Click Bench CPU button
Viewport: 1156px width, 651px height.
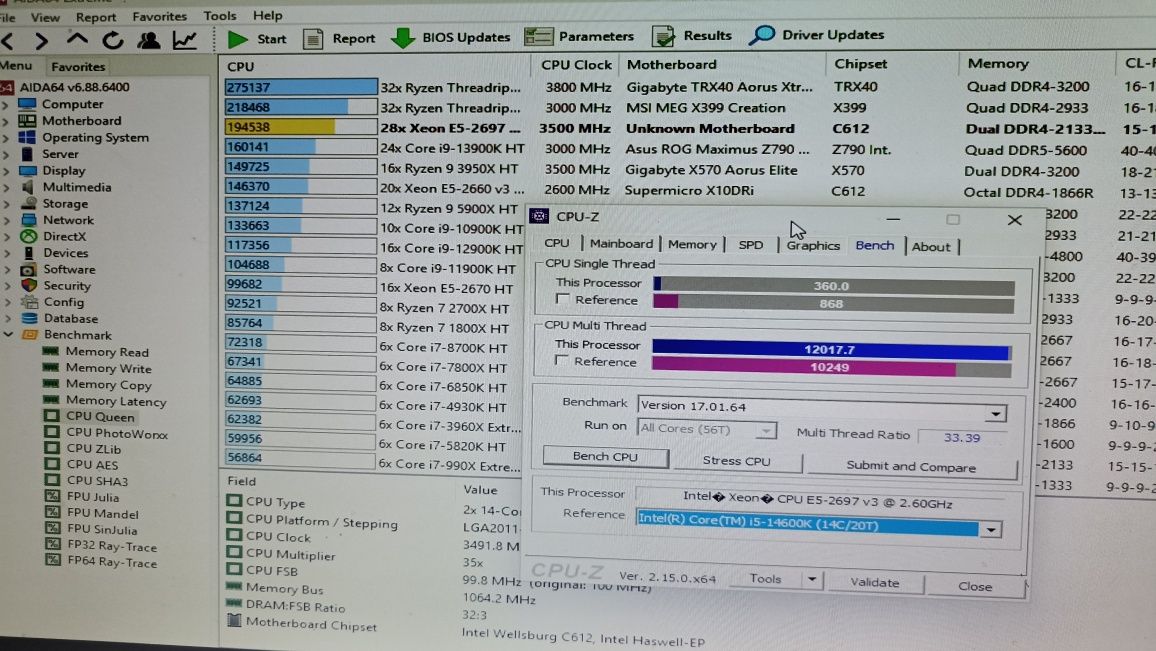click(605, 456)
